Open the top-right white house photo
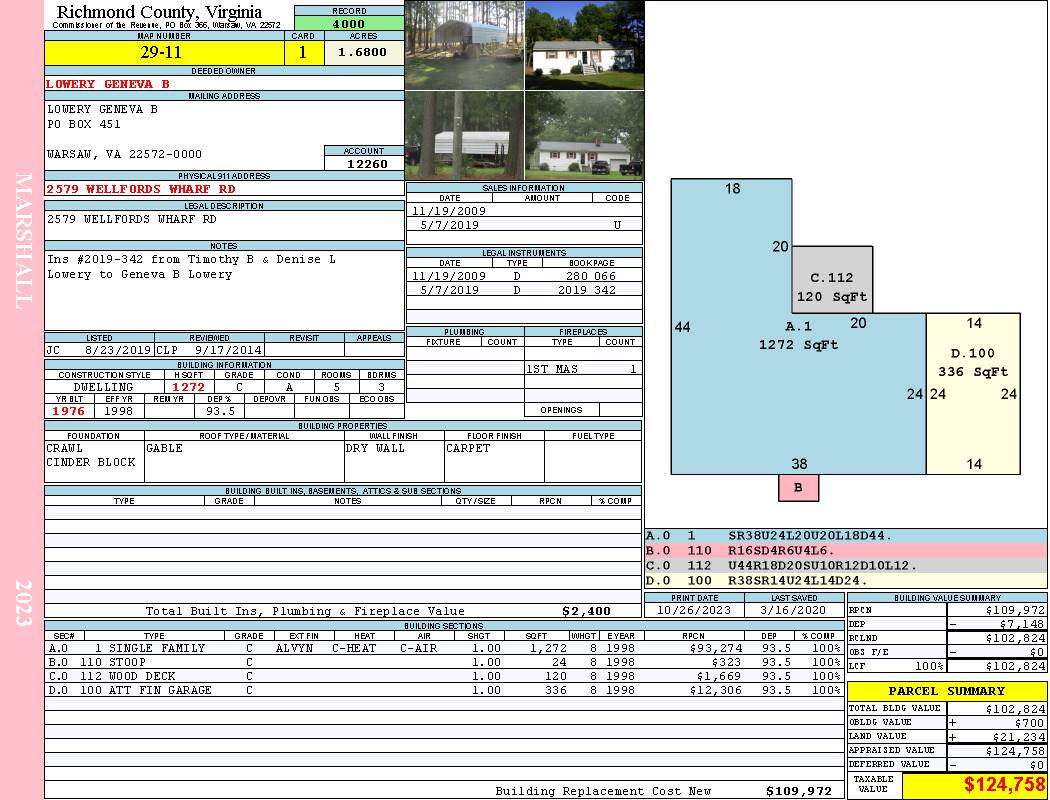The image size is (1050, 800). tap(585, 45)
